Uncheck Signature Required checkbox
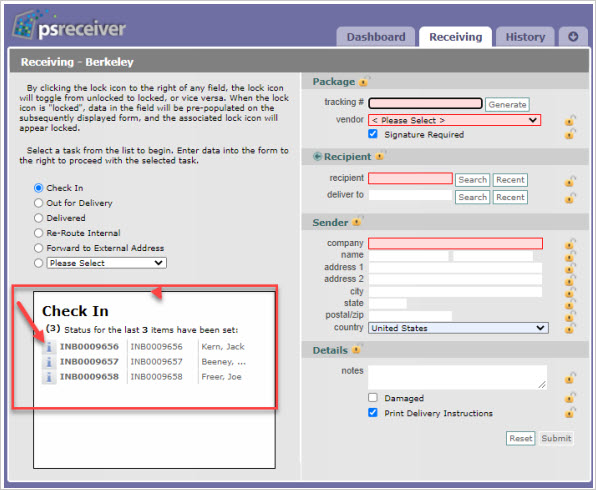 (373, 134)
